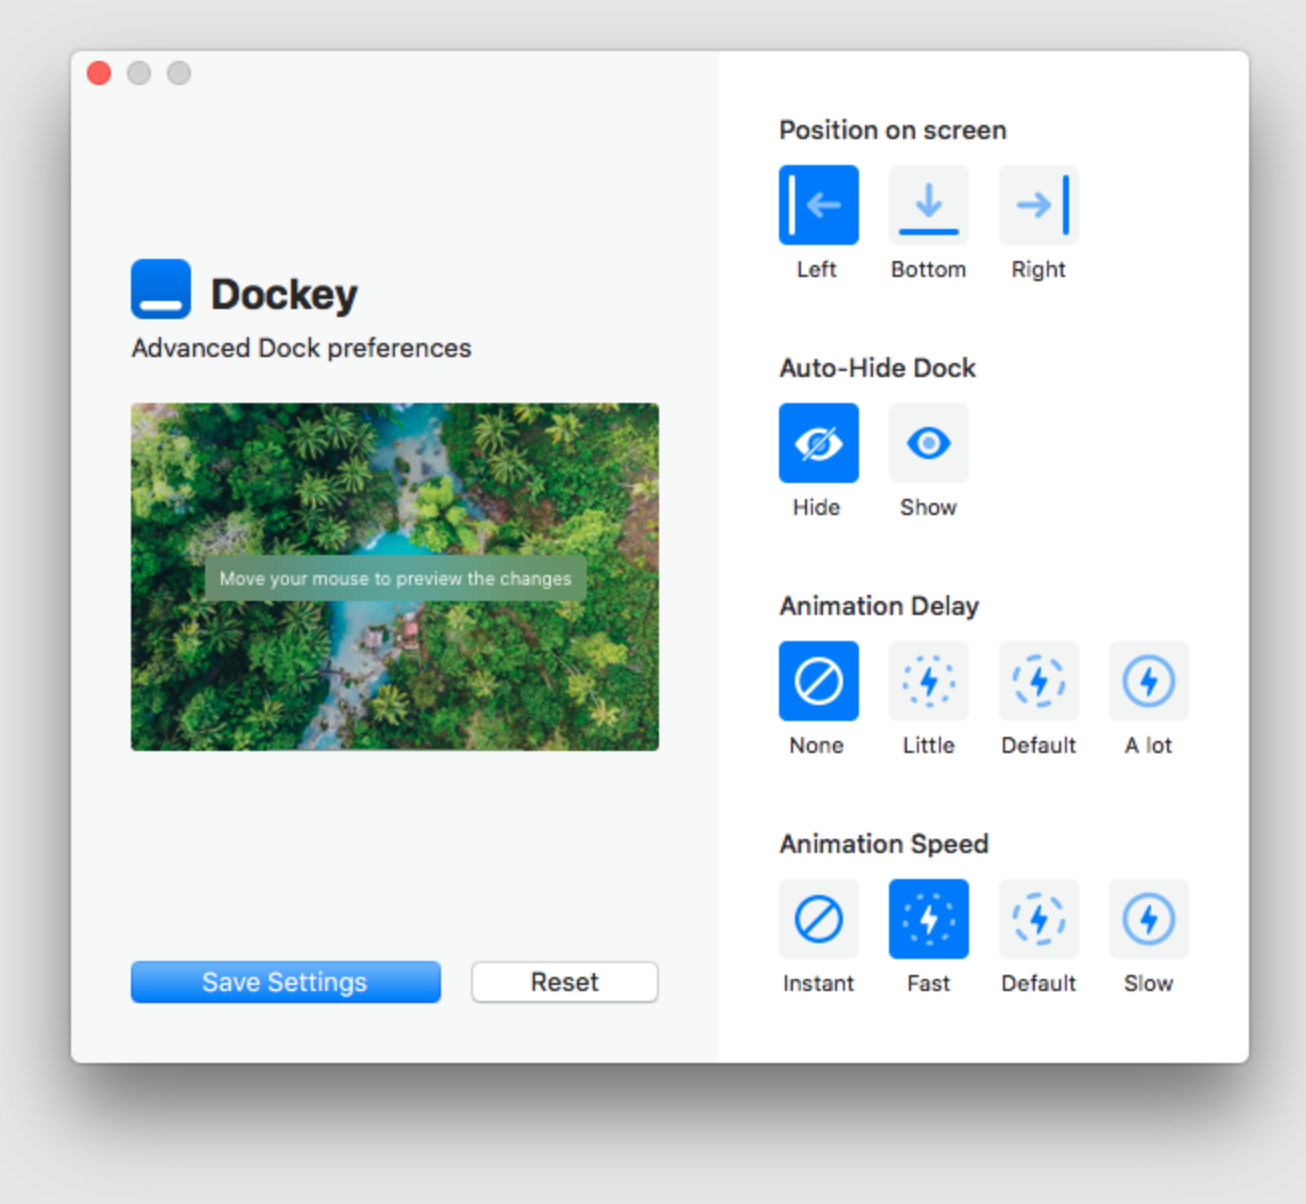Choose Little animation delay
1306x1204 pixels.
pos(928,681)
